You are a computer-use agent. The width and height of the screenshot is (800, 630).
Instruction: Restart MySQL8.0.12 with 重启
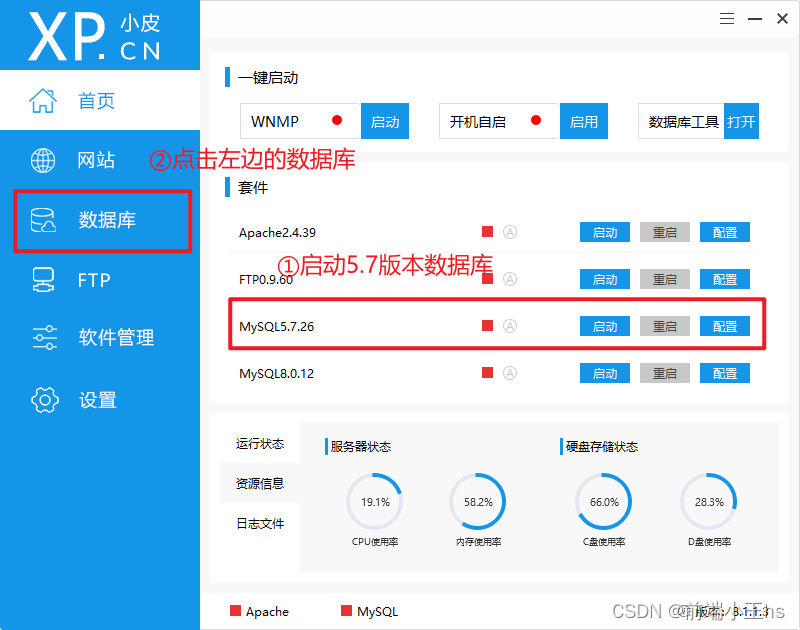pyautogui.click(x=665, y=373)
